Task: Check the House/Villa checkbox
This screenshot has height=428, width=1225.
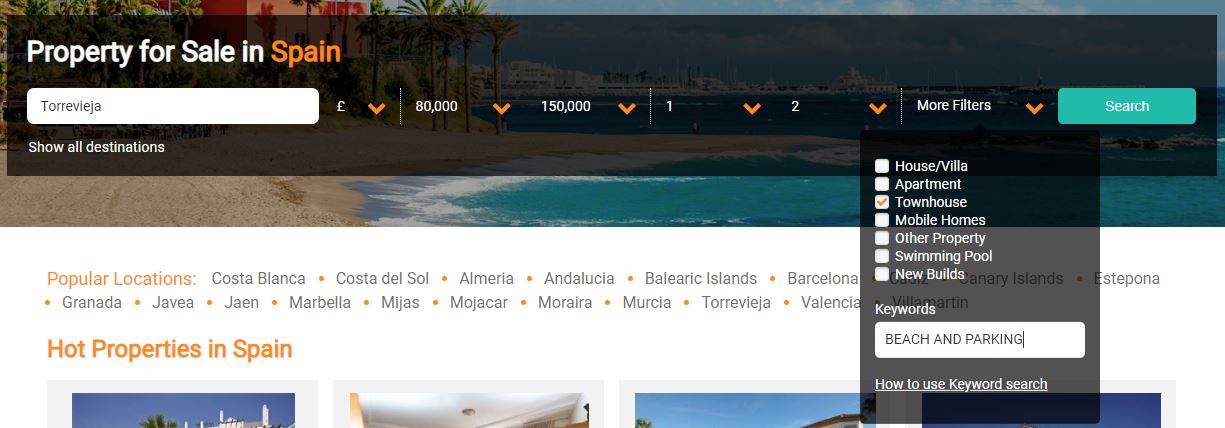Action: [882, 166]
